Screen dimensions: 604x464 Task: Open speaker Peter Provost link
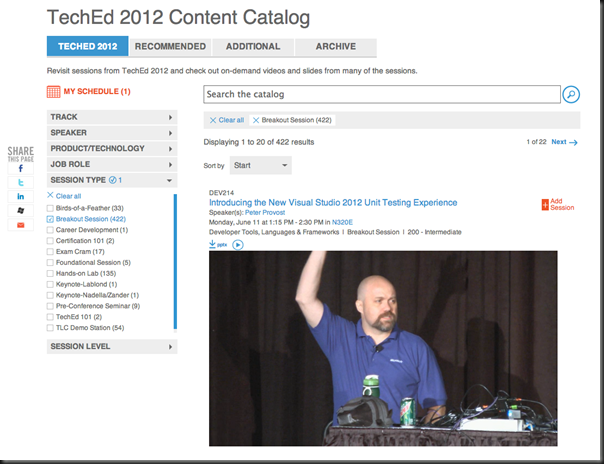tap(265, 213)
